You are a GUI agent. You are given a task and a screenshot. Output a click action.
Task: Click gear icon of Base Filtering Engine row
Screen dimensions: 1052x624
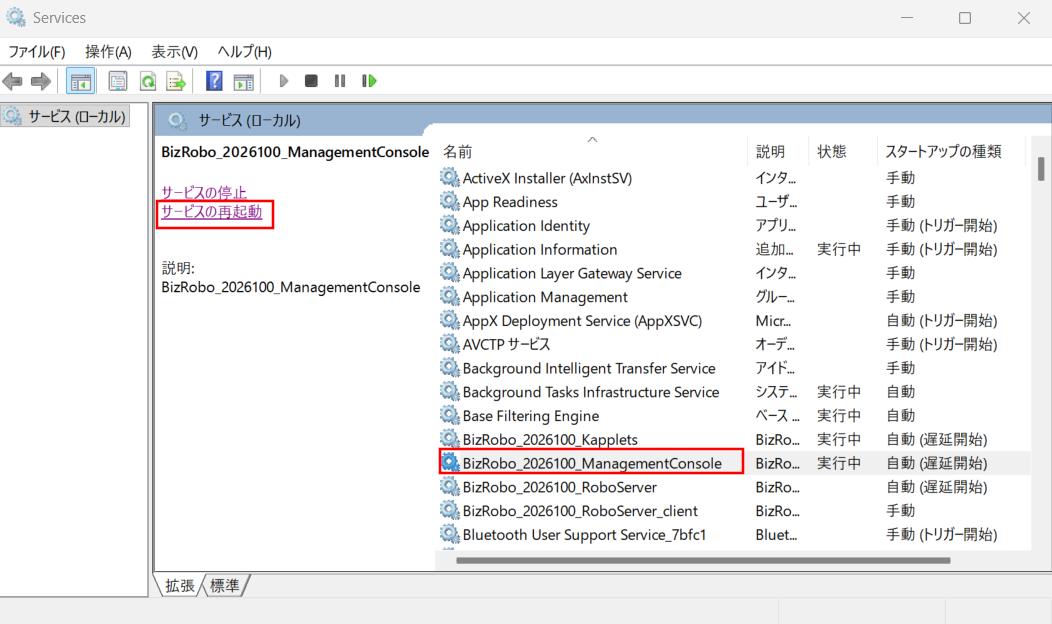[449, 415]
